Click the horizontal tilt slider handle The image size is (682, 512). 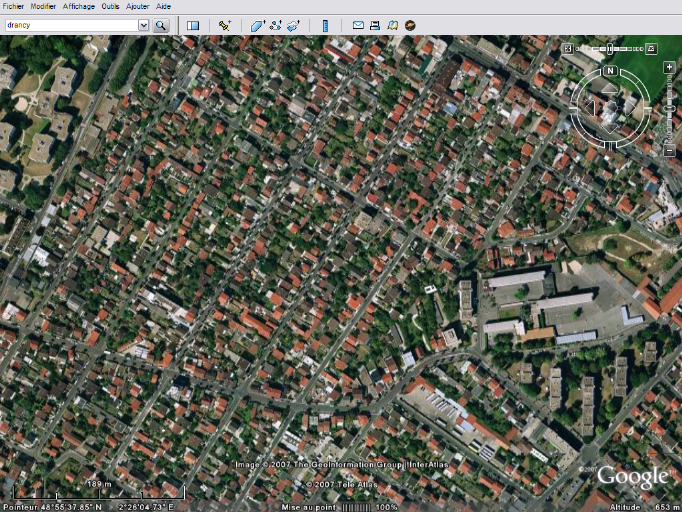click(610, 48)
